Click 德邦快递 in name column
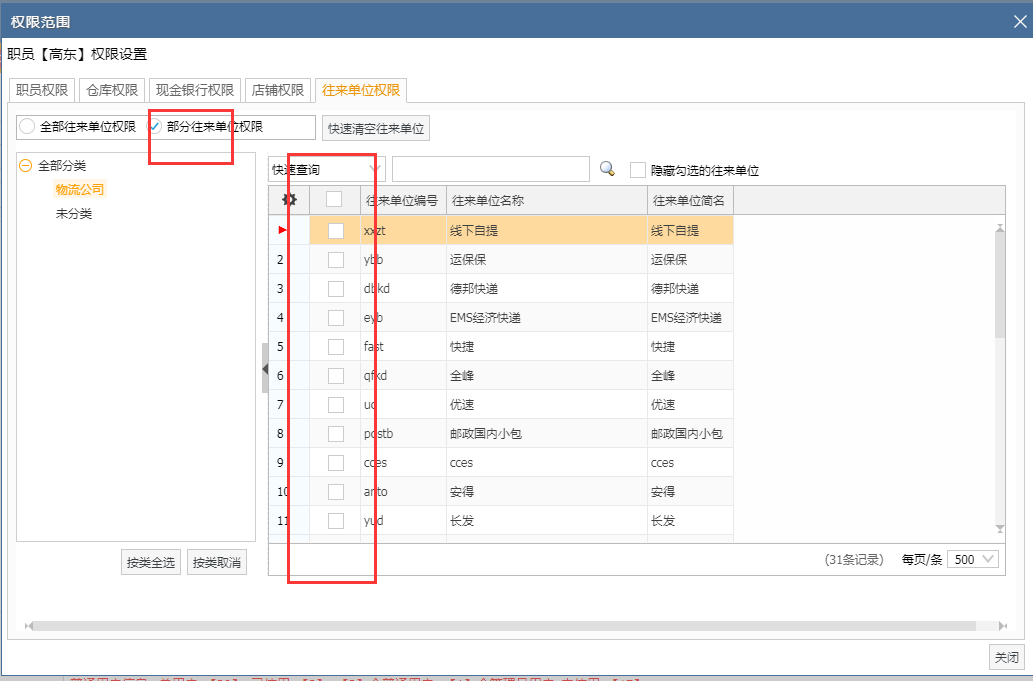The height and width of the screenshot is (681, 1033). click(x=474, y=288)
